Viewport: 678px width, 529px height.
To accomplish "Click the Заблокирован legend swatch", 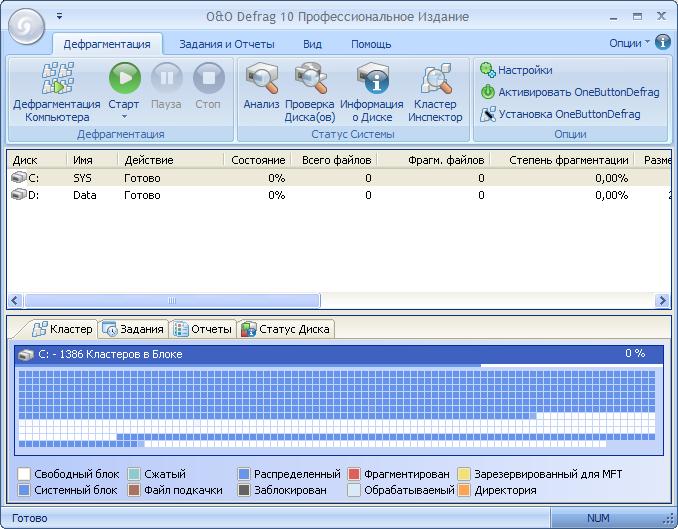I will [244, 490].
